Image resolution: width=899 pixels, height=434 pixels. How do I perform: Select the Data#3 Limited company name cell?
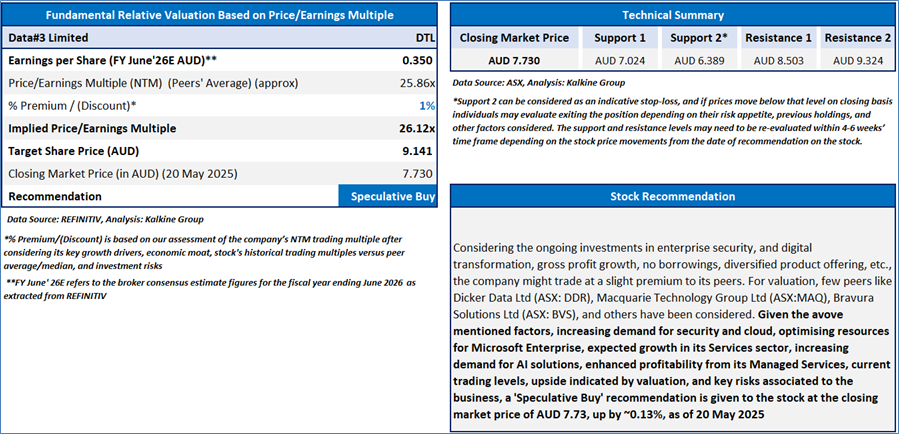point(47,37)
